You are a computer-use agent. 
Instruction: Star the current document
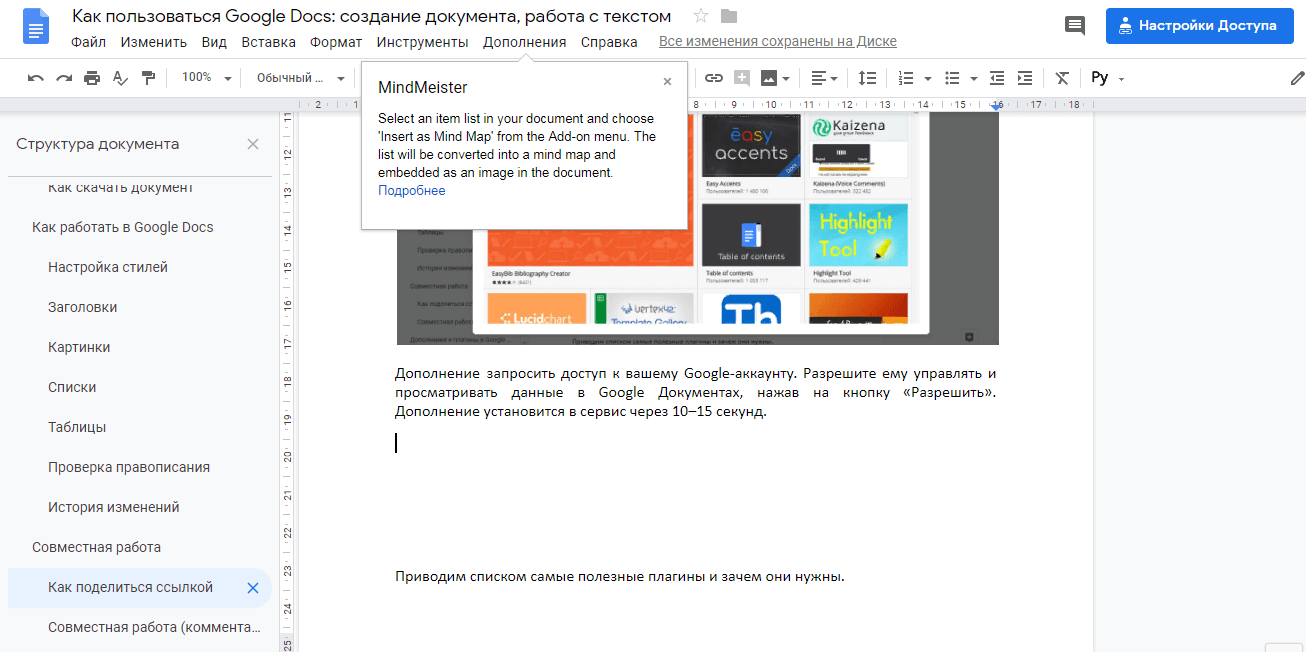[700, 16]
